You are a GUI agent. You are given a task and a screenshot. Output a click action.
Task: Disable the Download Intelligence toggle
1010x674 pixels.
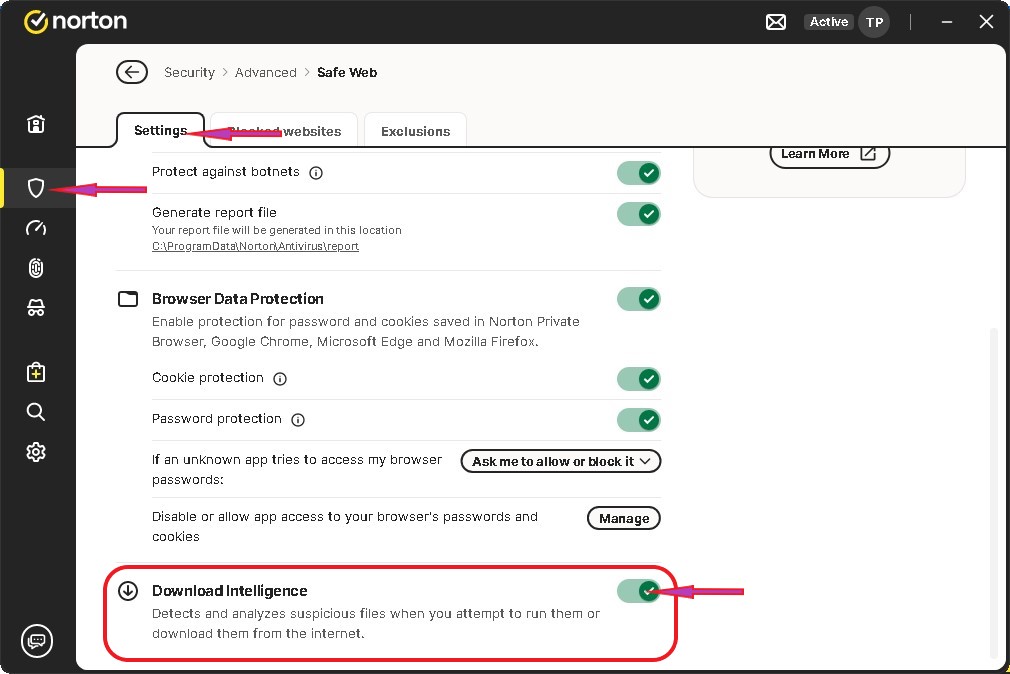click(x=639, y=590)
